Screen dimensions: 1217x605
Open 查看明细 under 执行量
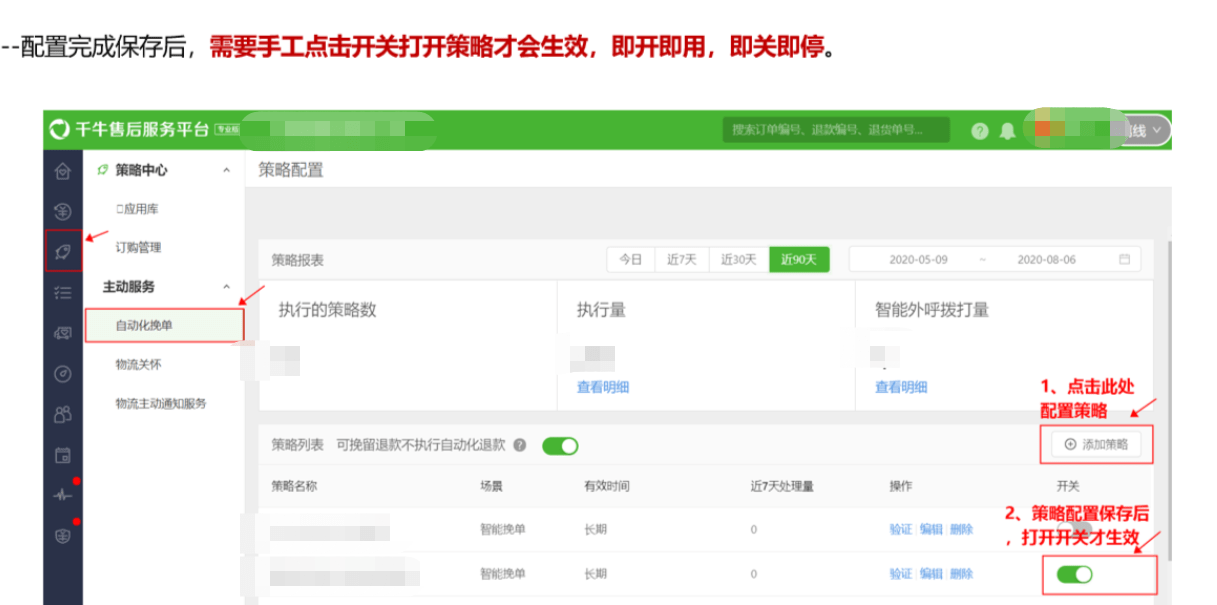[603, 387]
